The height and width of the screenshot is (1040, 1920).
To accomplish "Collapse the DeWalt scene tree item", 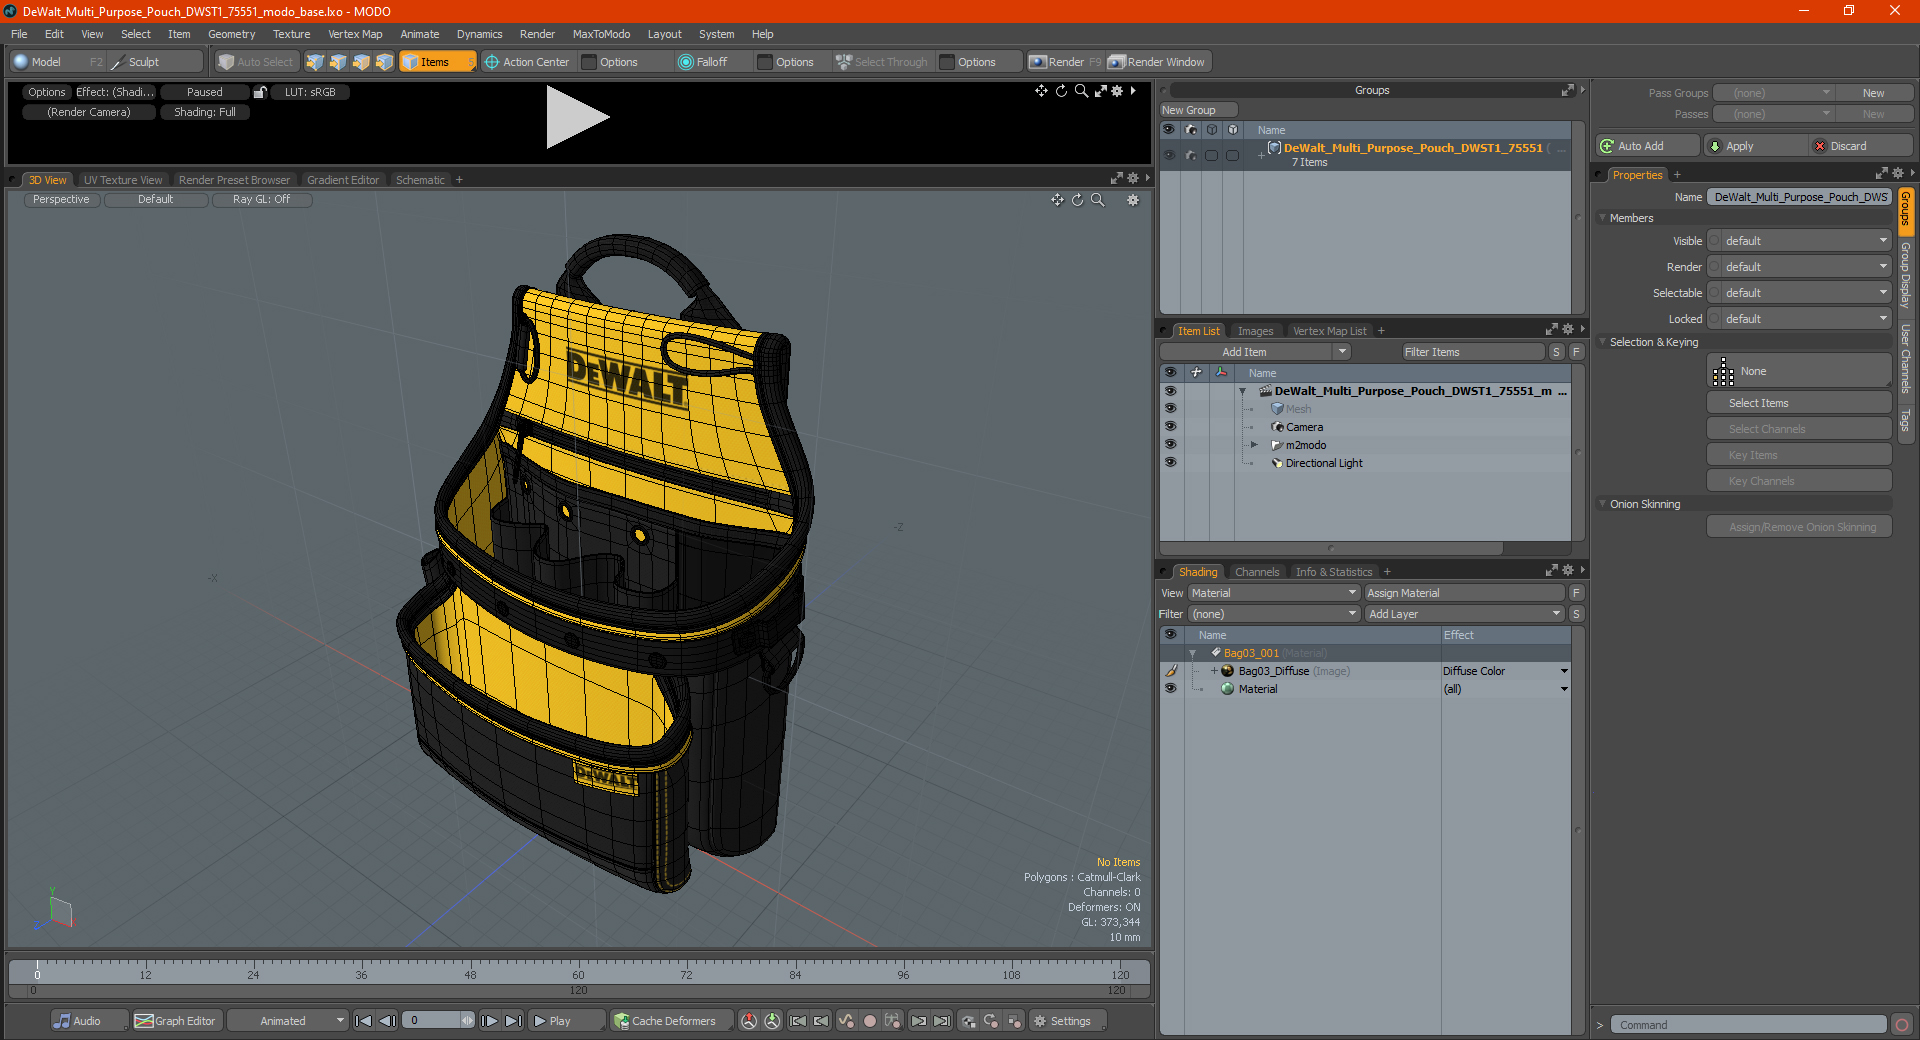I will click(x=1242, y=391).
